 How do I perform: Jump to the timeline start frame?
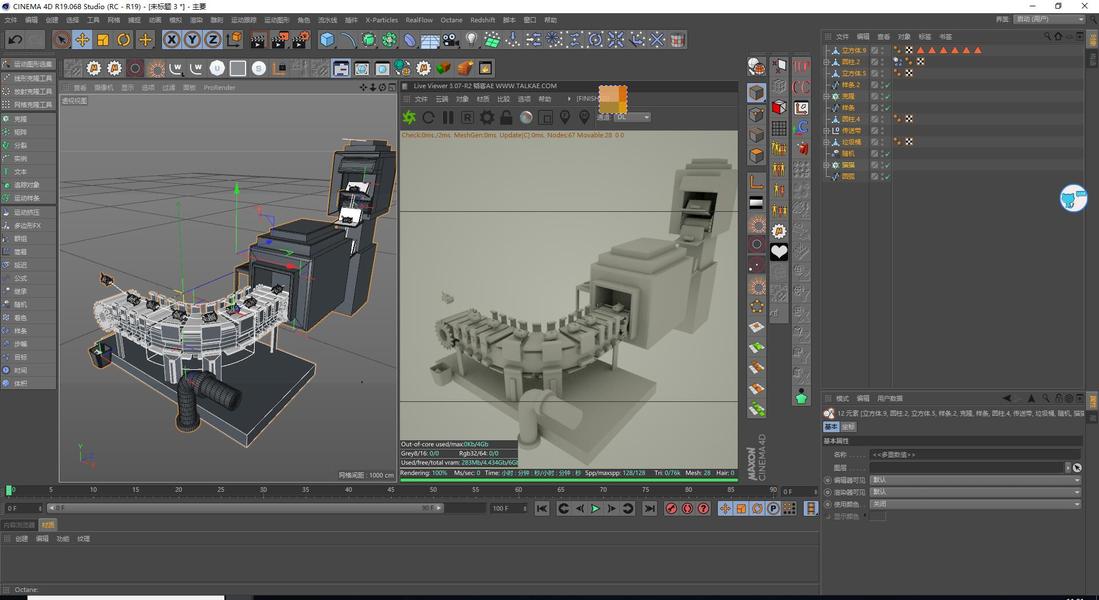(x=542, y=508)
